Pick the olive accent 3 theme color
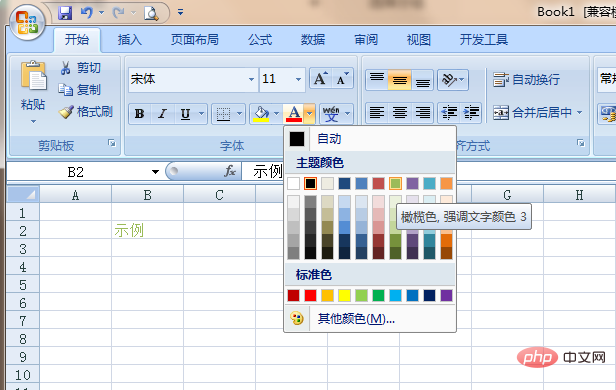Screen dimensions: 616x390 tap(395, 183)
